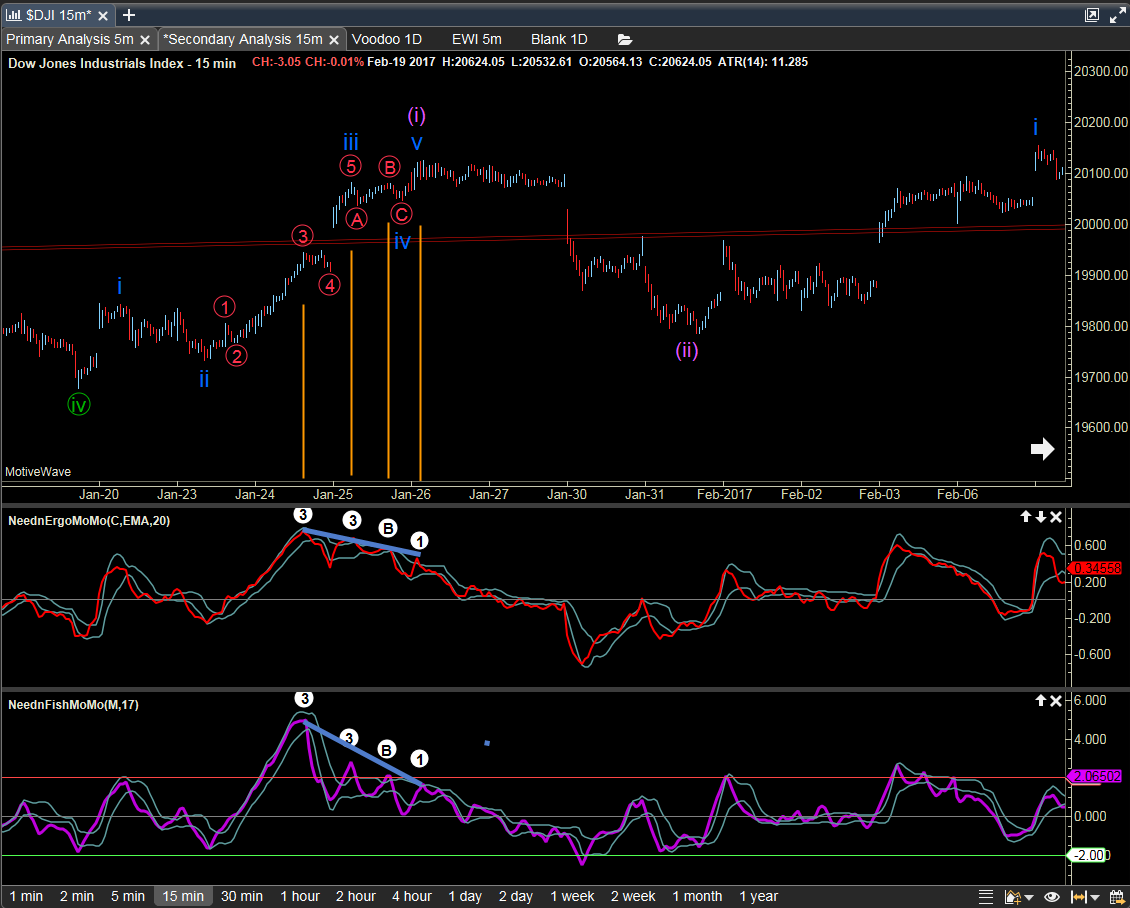Select the red circled 3 wave label
This screenshot has height=908, width=1130.
tap(303, 236)
